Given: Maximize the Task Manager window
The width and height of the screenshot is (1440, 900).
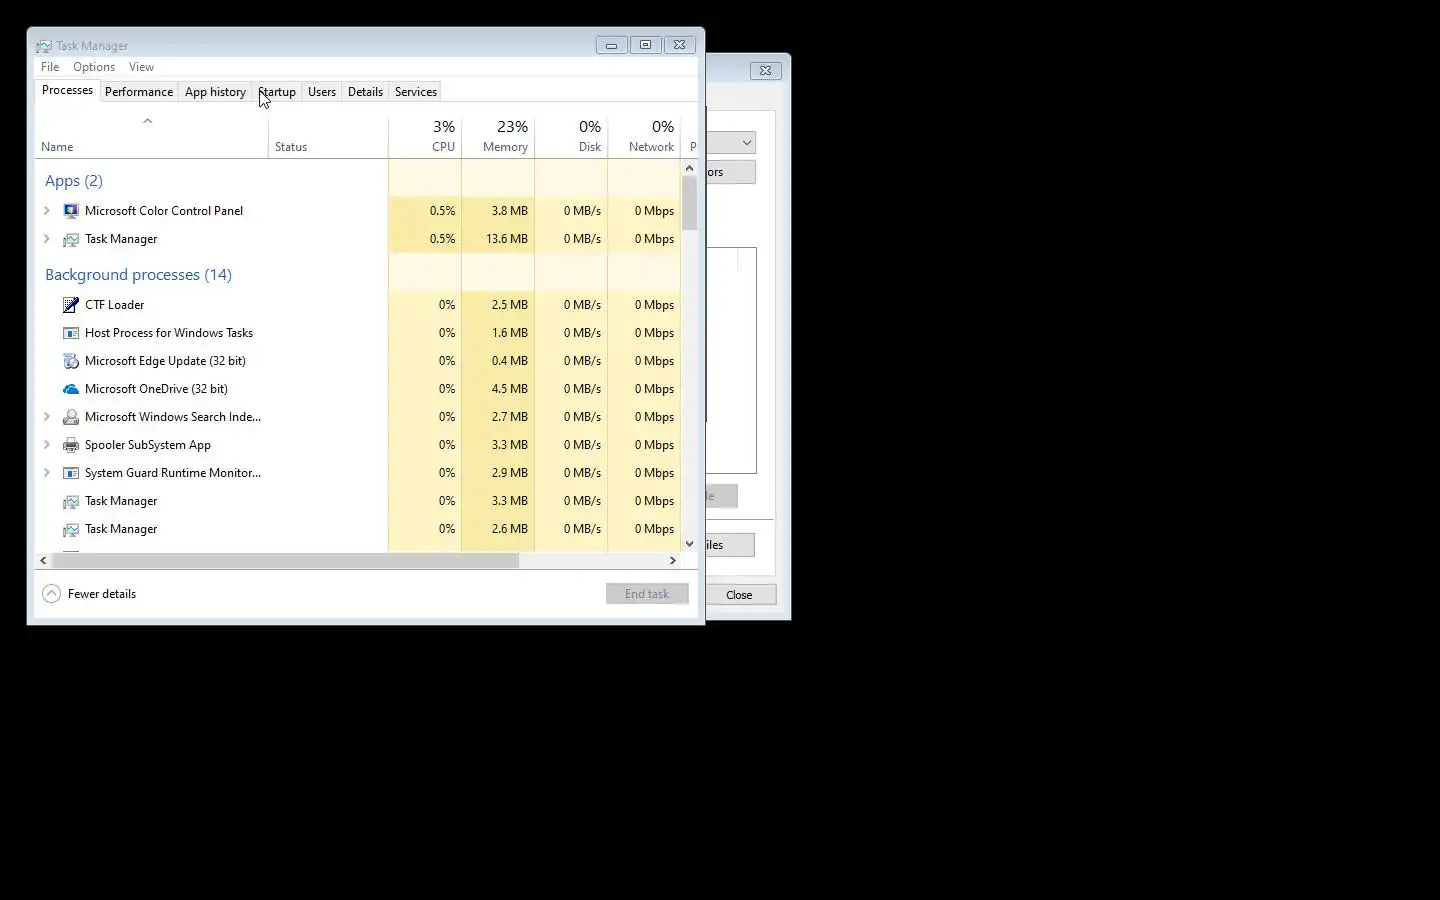Looking at the screenshot, I should click(645, 45).
